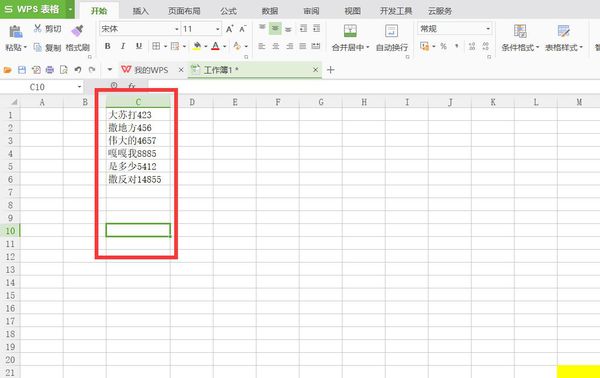Close the 工作簿1 document tab
The width and height of the screenshot is (600, 378).
315,70
